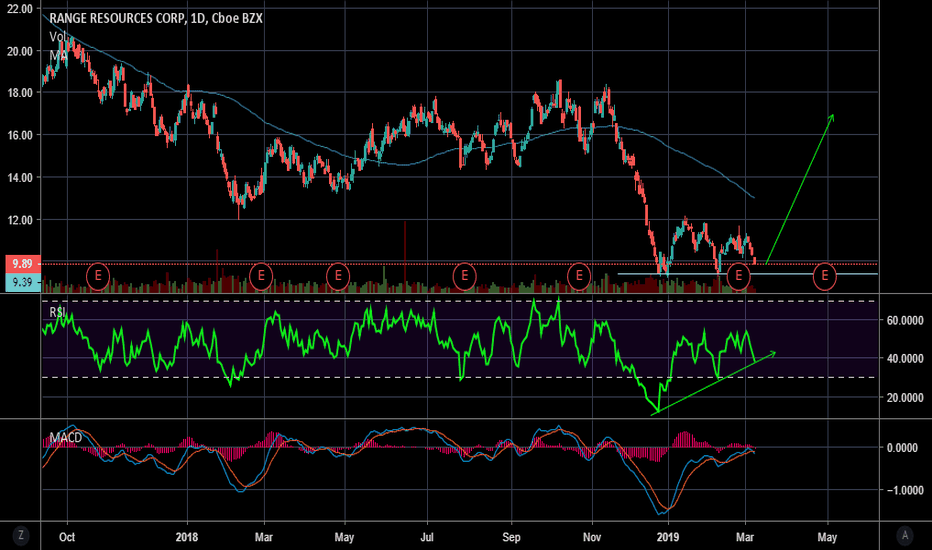Click the 2018 label on time axis
Screen dimensions: 932x550
tap(187, 537)
